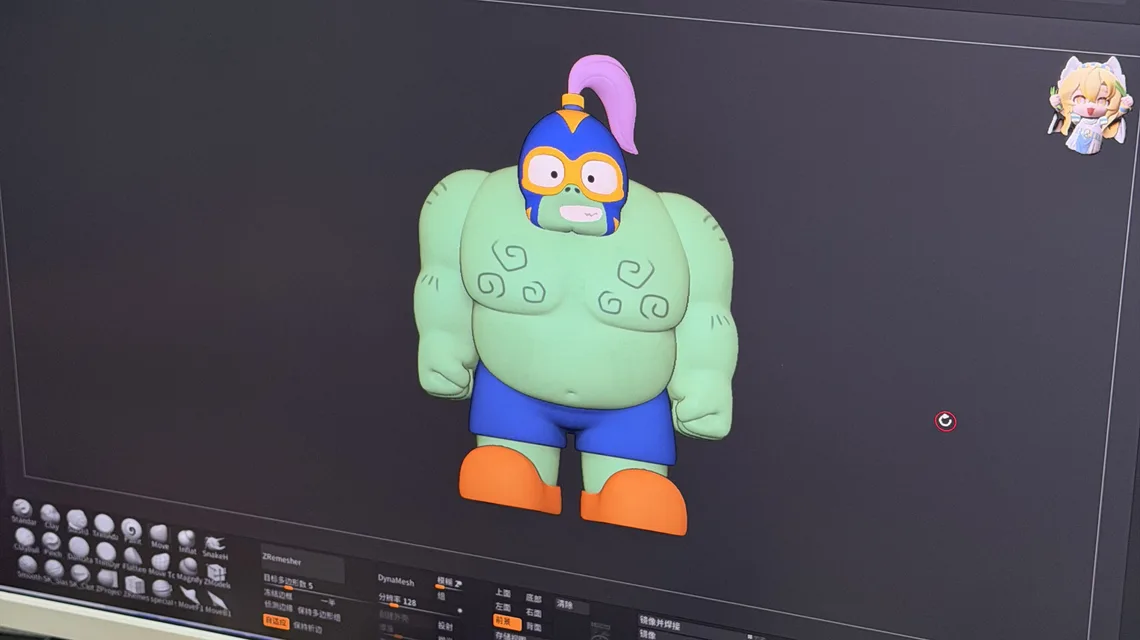Select the TrimAdaptive brush icon
This screenshot has width=1140, height=640.
tap(104, 525)
